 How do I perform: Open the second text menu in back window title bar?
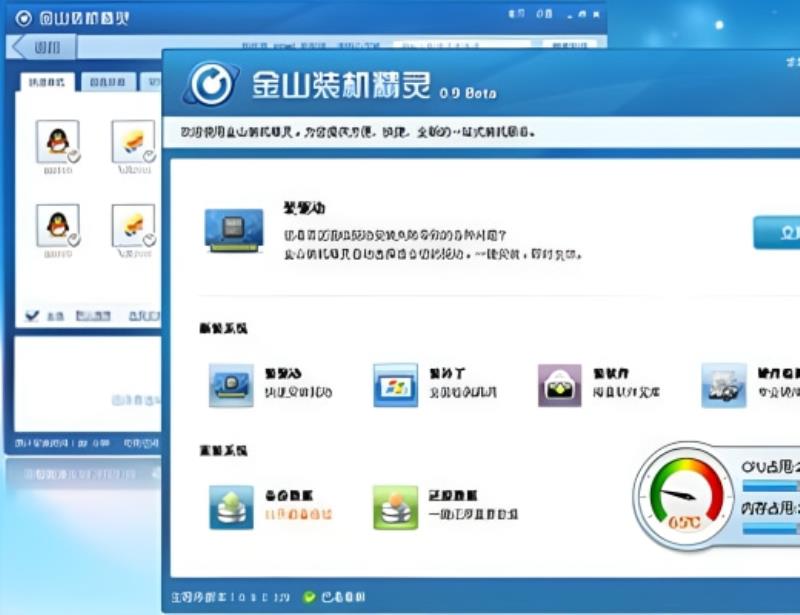tap(544, 14)
